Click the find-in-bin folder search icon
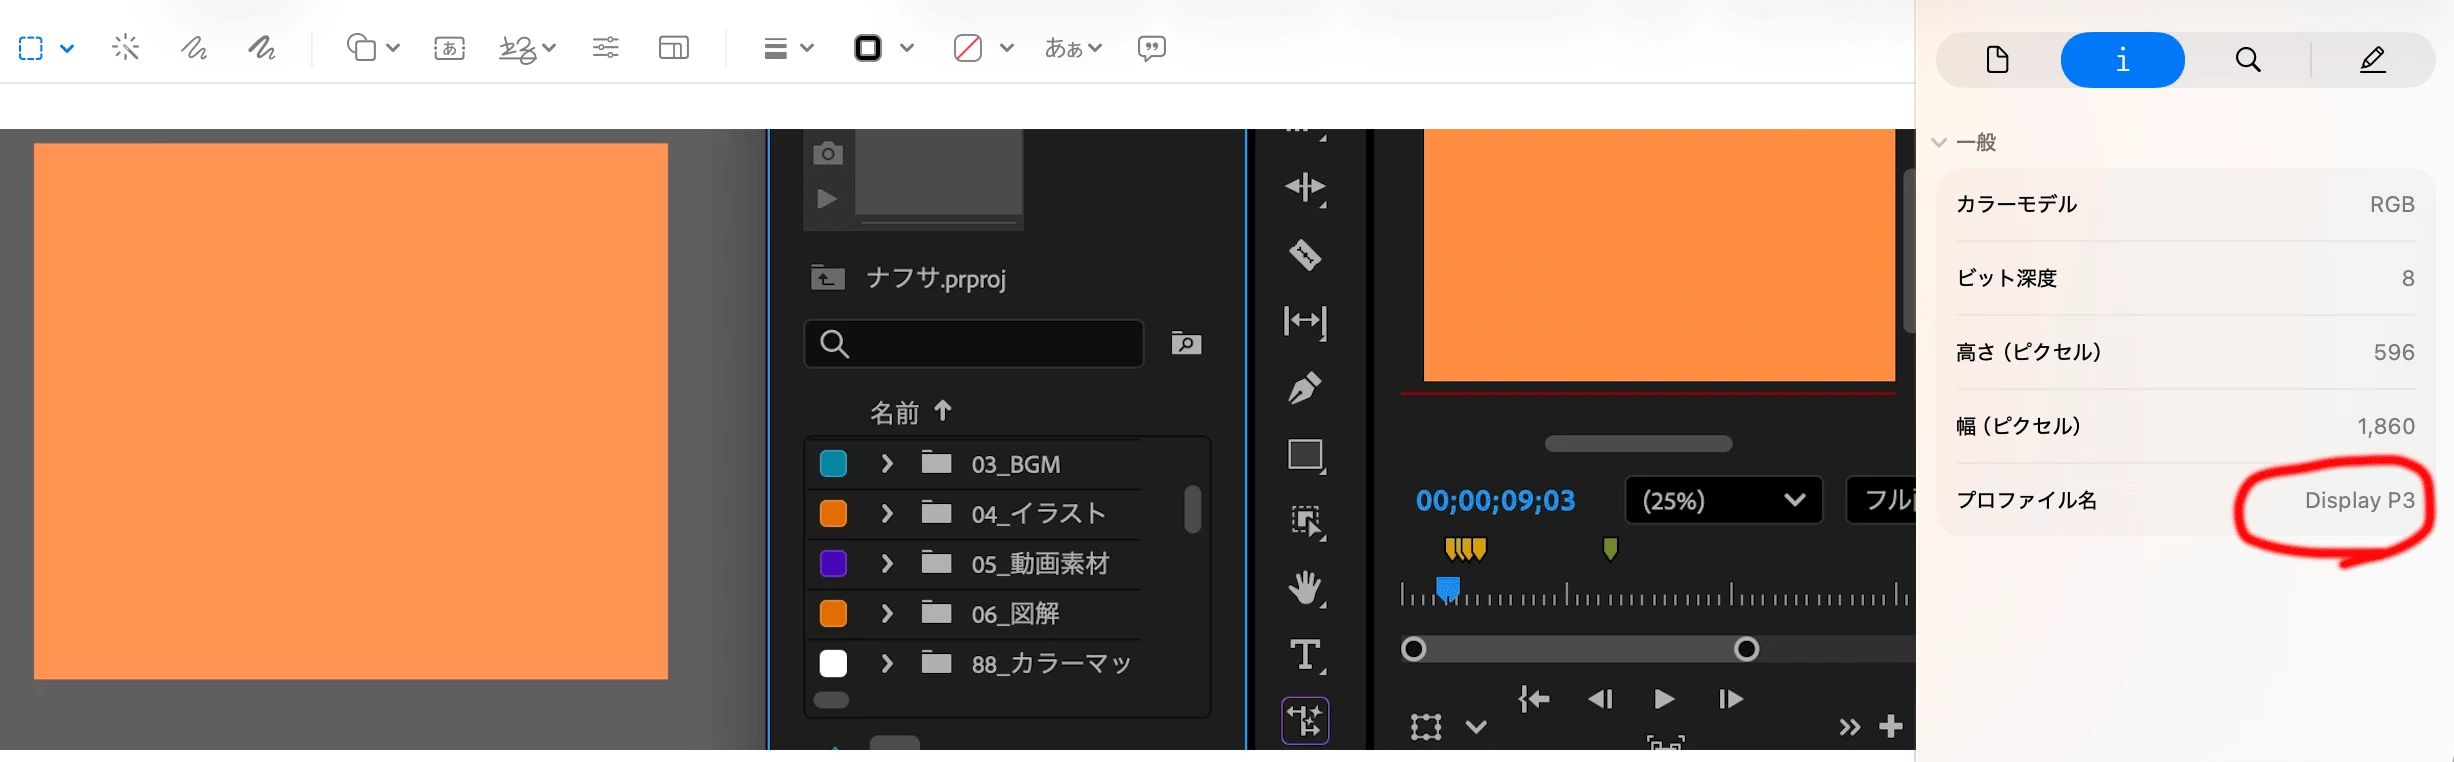 [x=1186, y=343]
